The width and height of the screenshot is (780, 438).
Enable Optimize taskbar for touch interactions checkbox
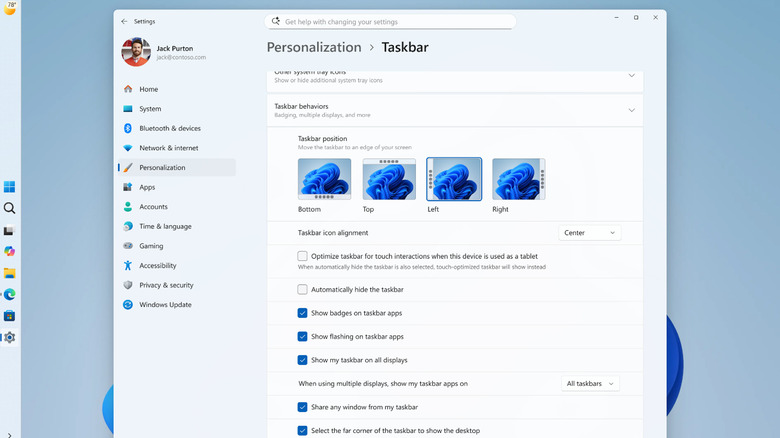point(302,256)
